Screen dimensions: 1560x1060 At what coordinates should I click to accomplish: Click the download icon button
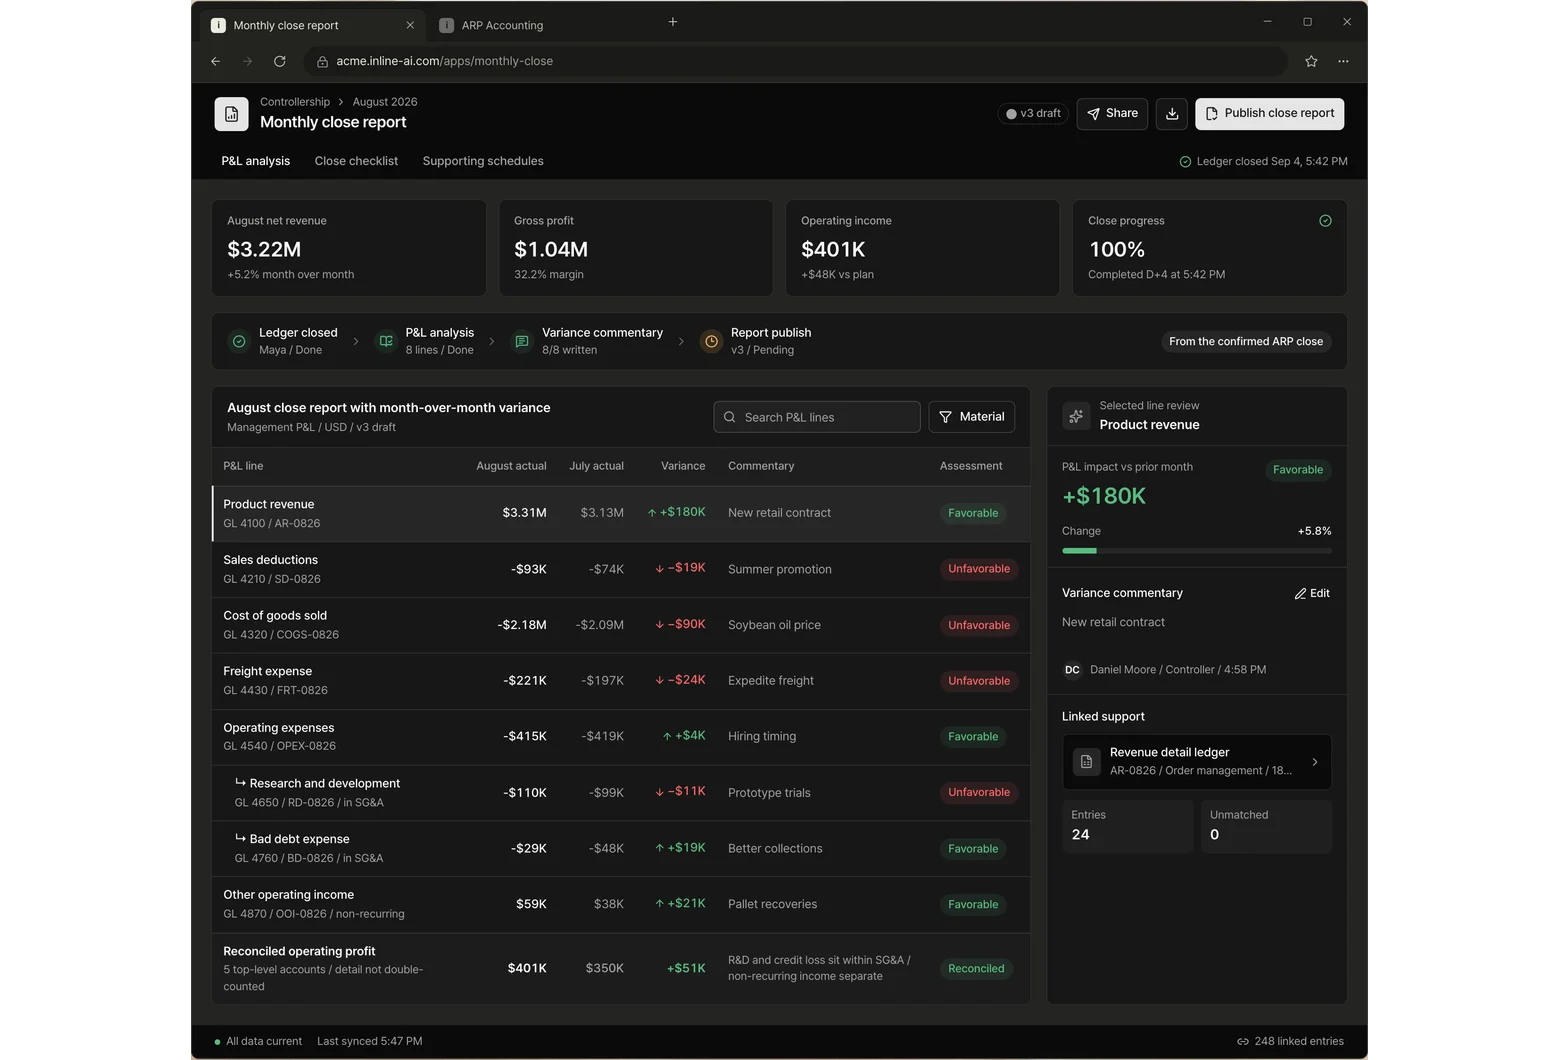pyautogui.click(x=1172, y=114)
